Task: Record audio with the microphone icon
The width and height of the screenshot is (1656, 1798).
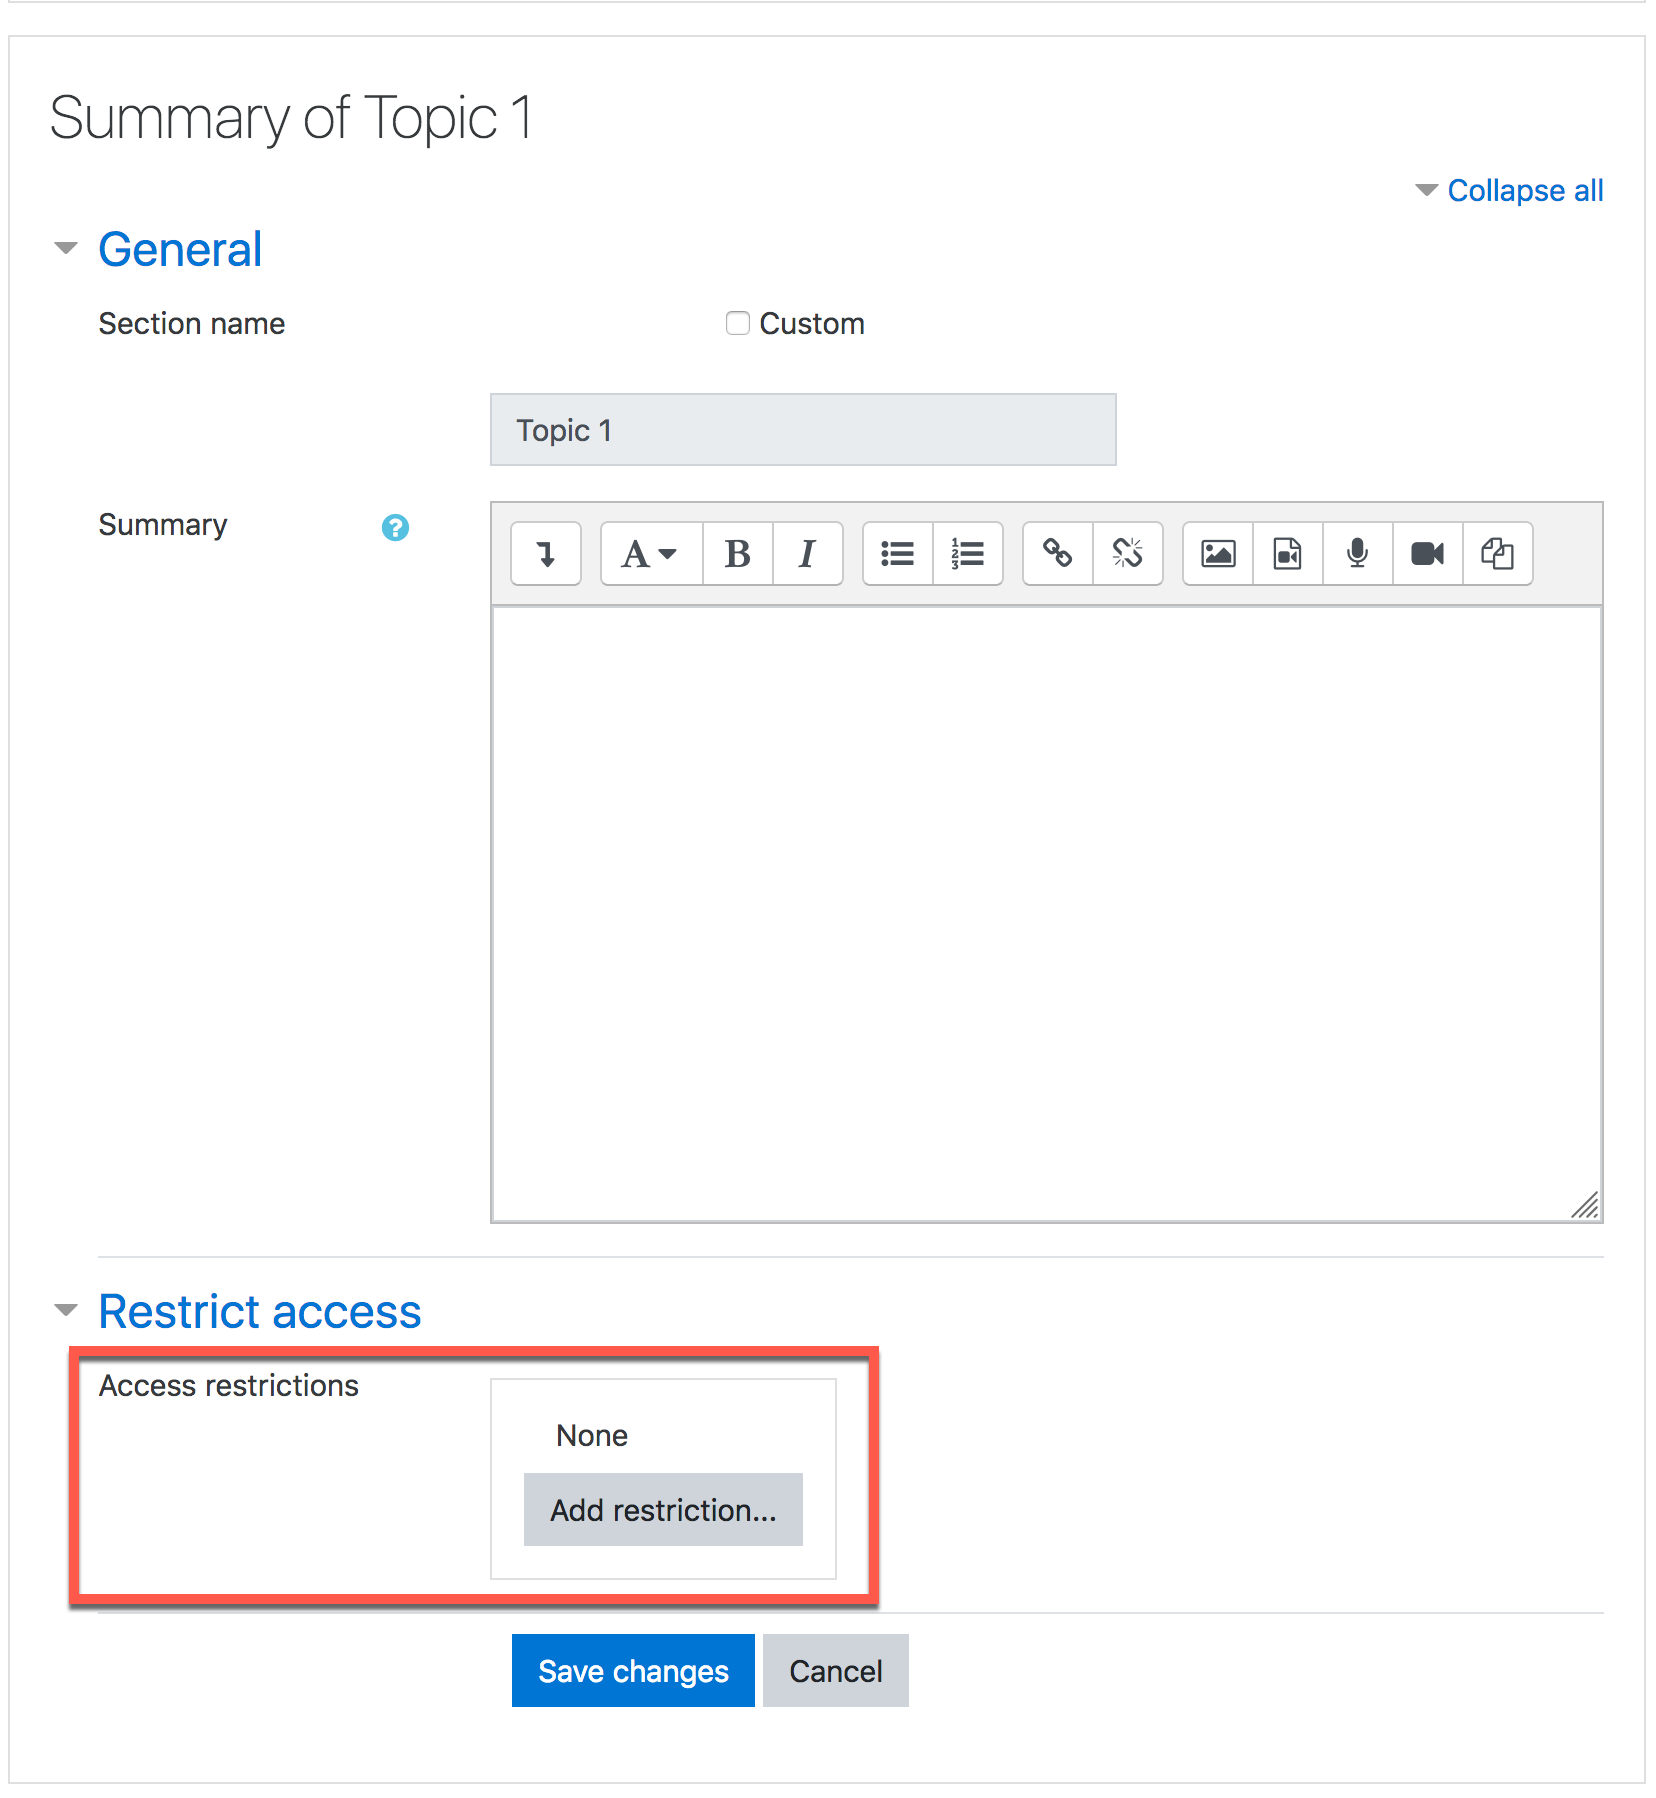Action: tap(1357, 553)
